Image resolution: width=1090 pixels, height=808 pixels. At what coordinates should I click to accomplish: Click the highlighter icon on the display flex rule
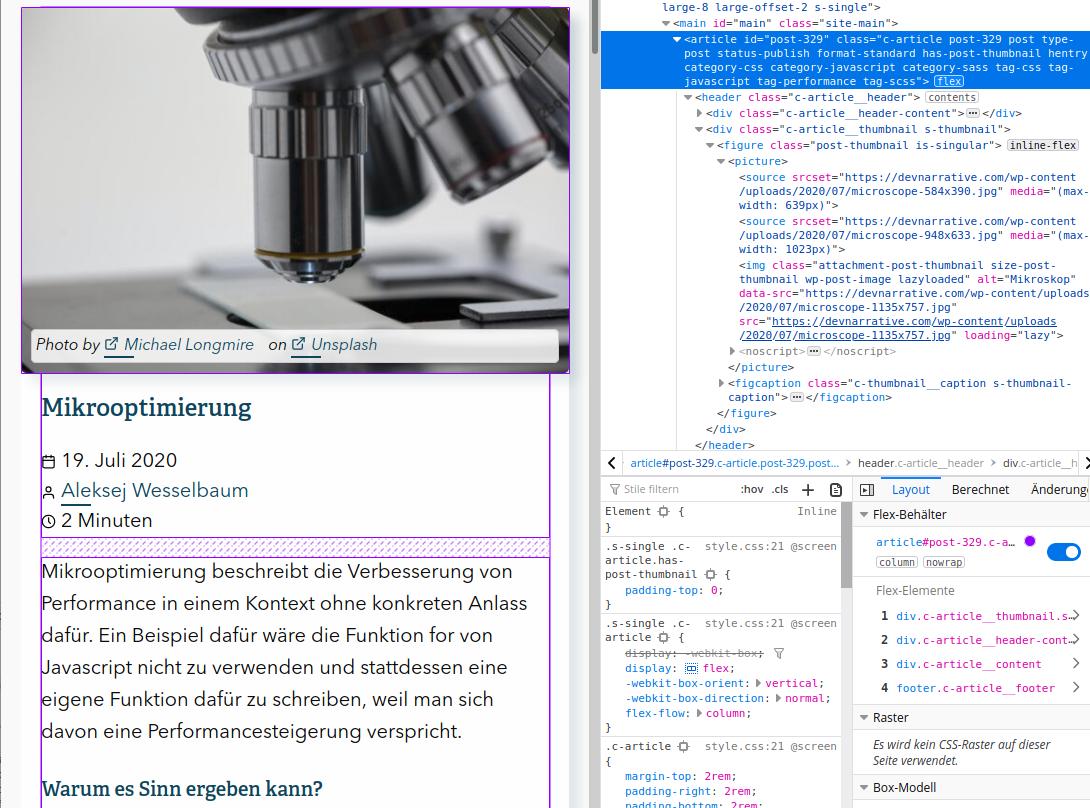coord(663,638)
